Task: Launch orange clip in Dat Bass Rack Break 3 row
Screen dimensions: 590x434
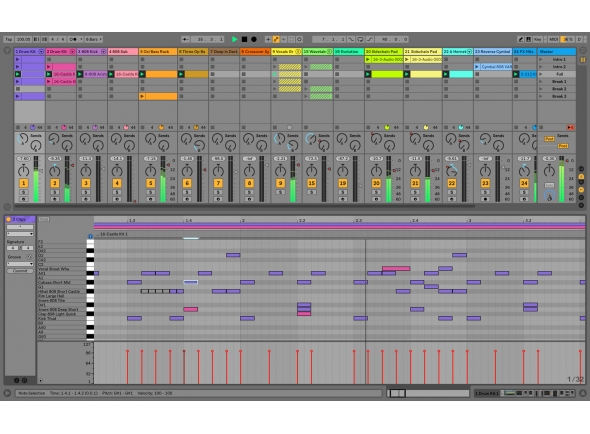Action: 142,96
